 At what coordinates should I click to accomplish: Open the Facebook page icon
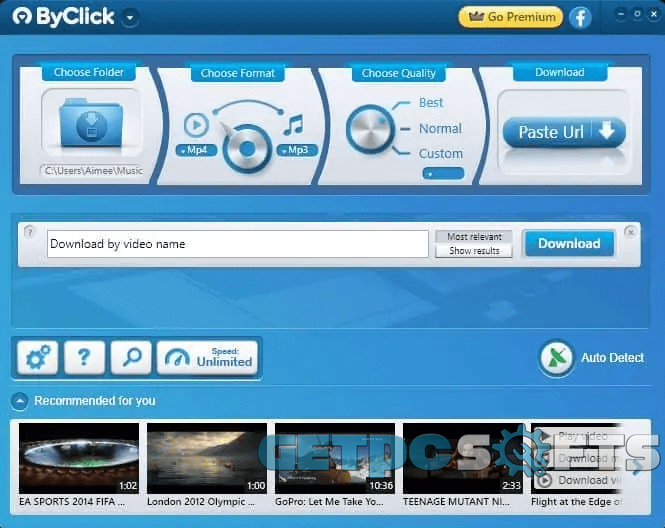click(x=580, y=17)
